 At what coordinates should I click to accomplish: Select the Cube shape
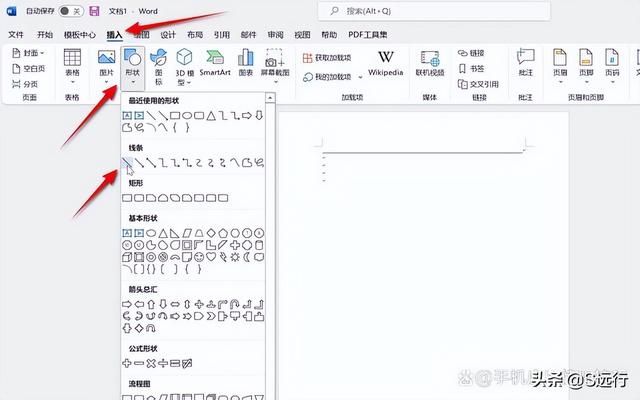point(127,257)
